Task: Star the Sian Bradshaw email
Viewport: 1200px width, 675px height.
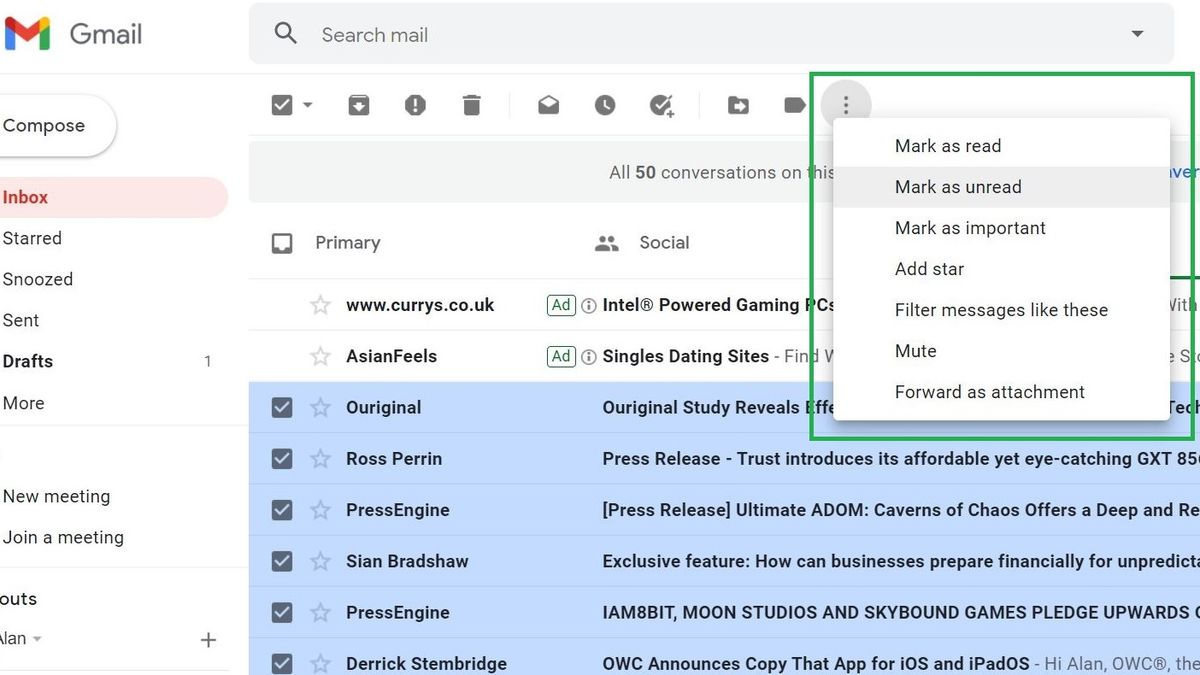Action: click(320, 561)
